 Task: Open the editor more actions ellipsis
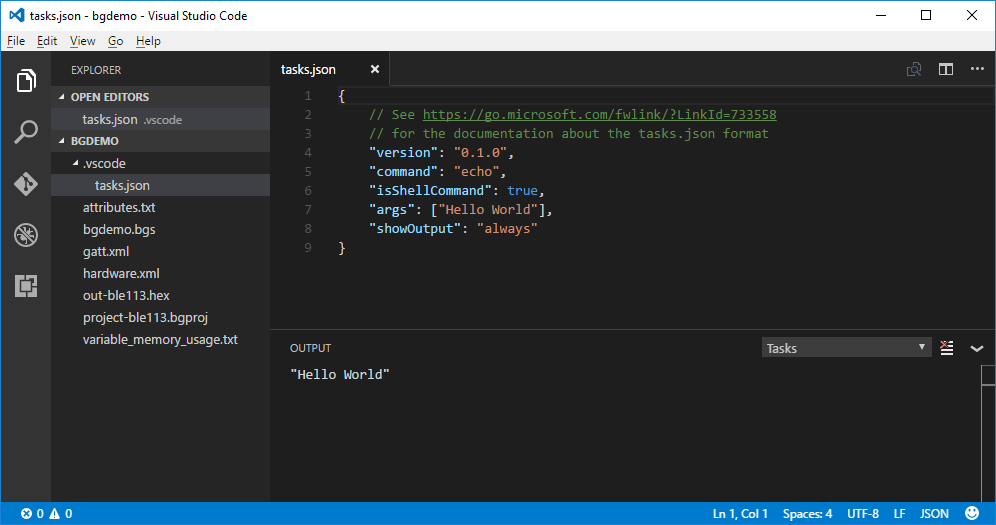pos(977,69)
